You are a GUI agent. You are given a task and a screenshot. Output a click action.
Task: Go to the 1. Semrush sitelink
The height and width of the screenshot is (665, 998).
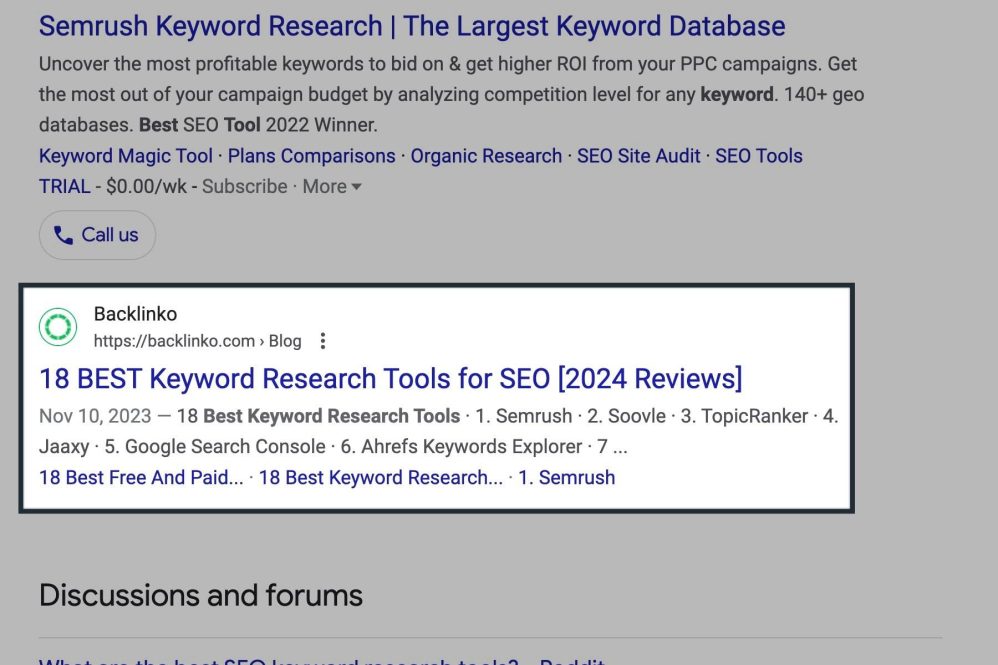point(566,478)
